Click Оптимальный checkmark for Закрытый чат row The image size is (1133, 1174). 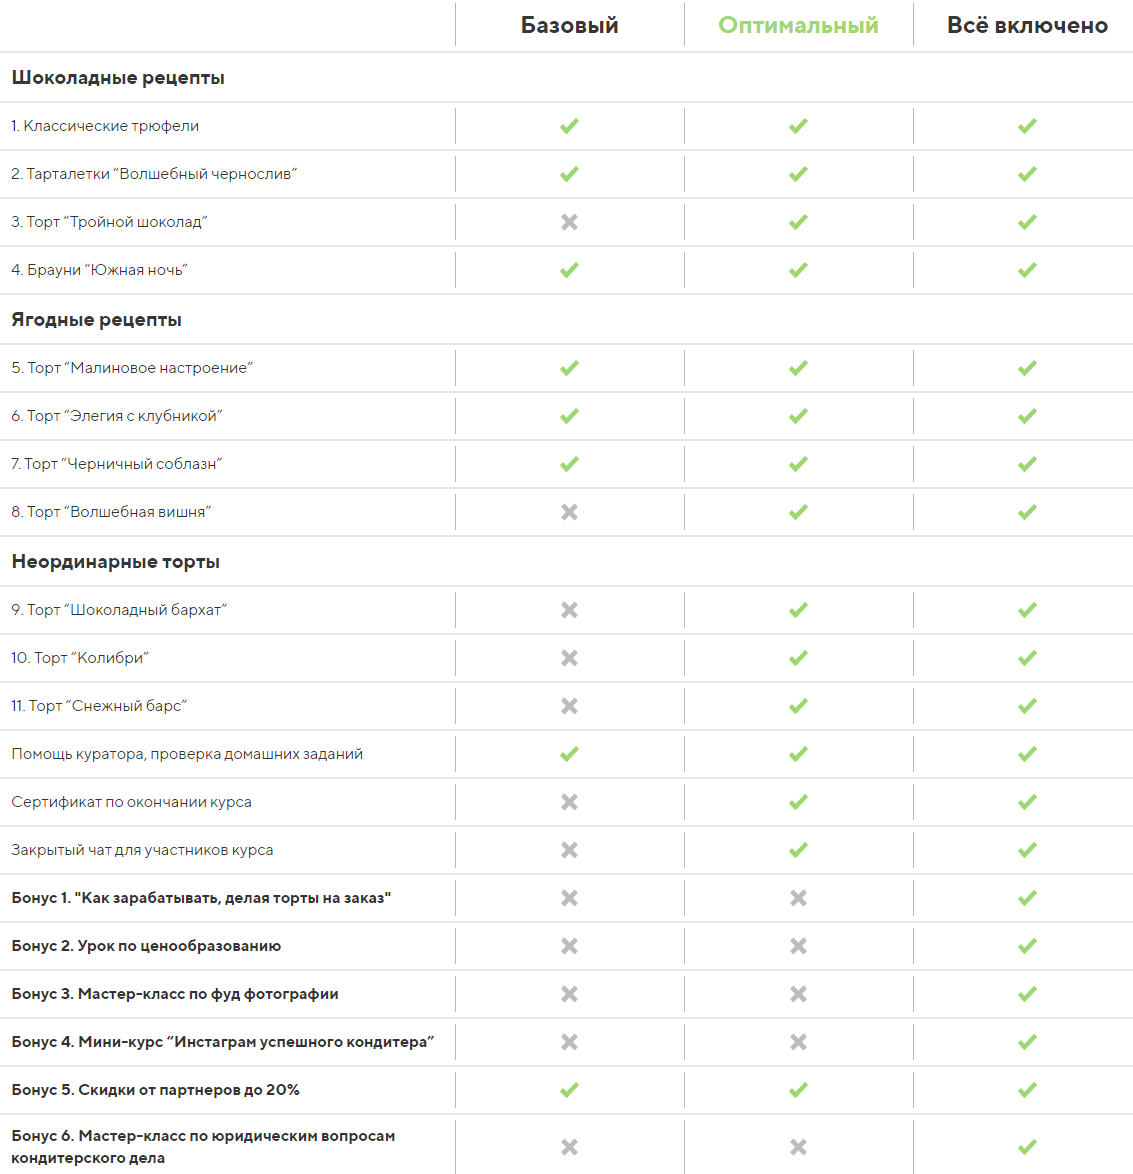click(798, 850)
